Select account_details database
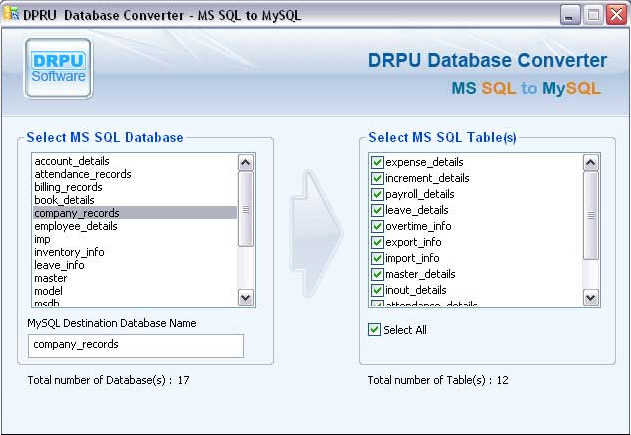 pos(135,161)
